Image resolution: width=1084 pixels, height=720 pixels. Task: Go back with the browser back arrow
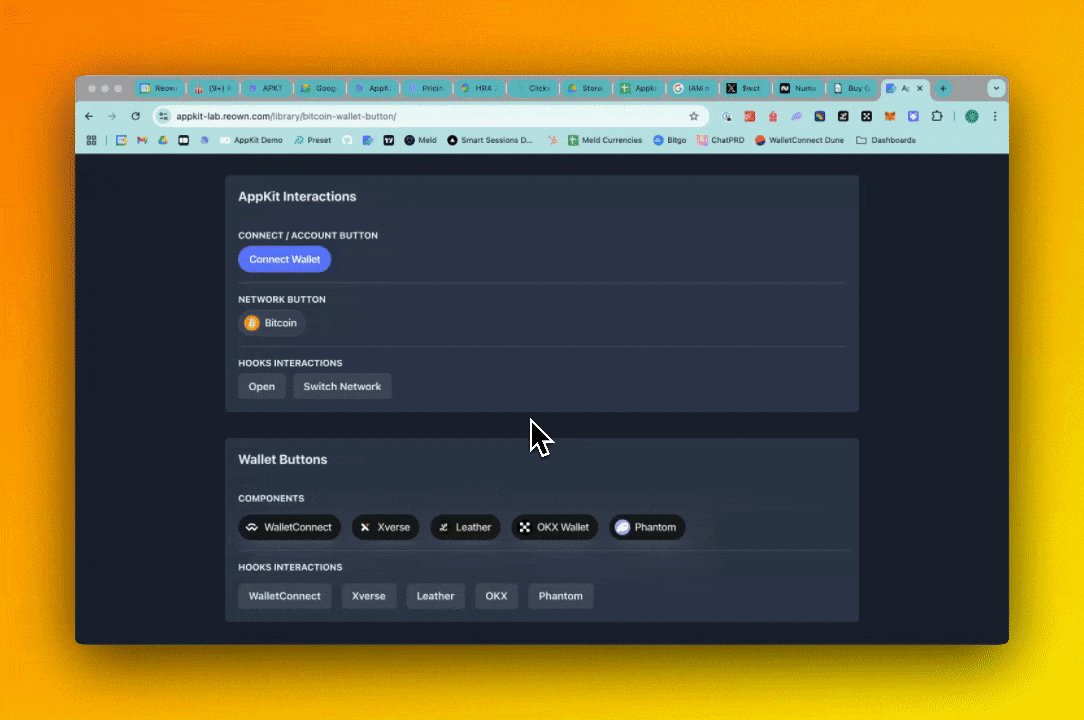[89, 116]
